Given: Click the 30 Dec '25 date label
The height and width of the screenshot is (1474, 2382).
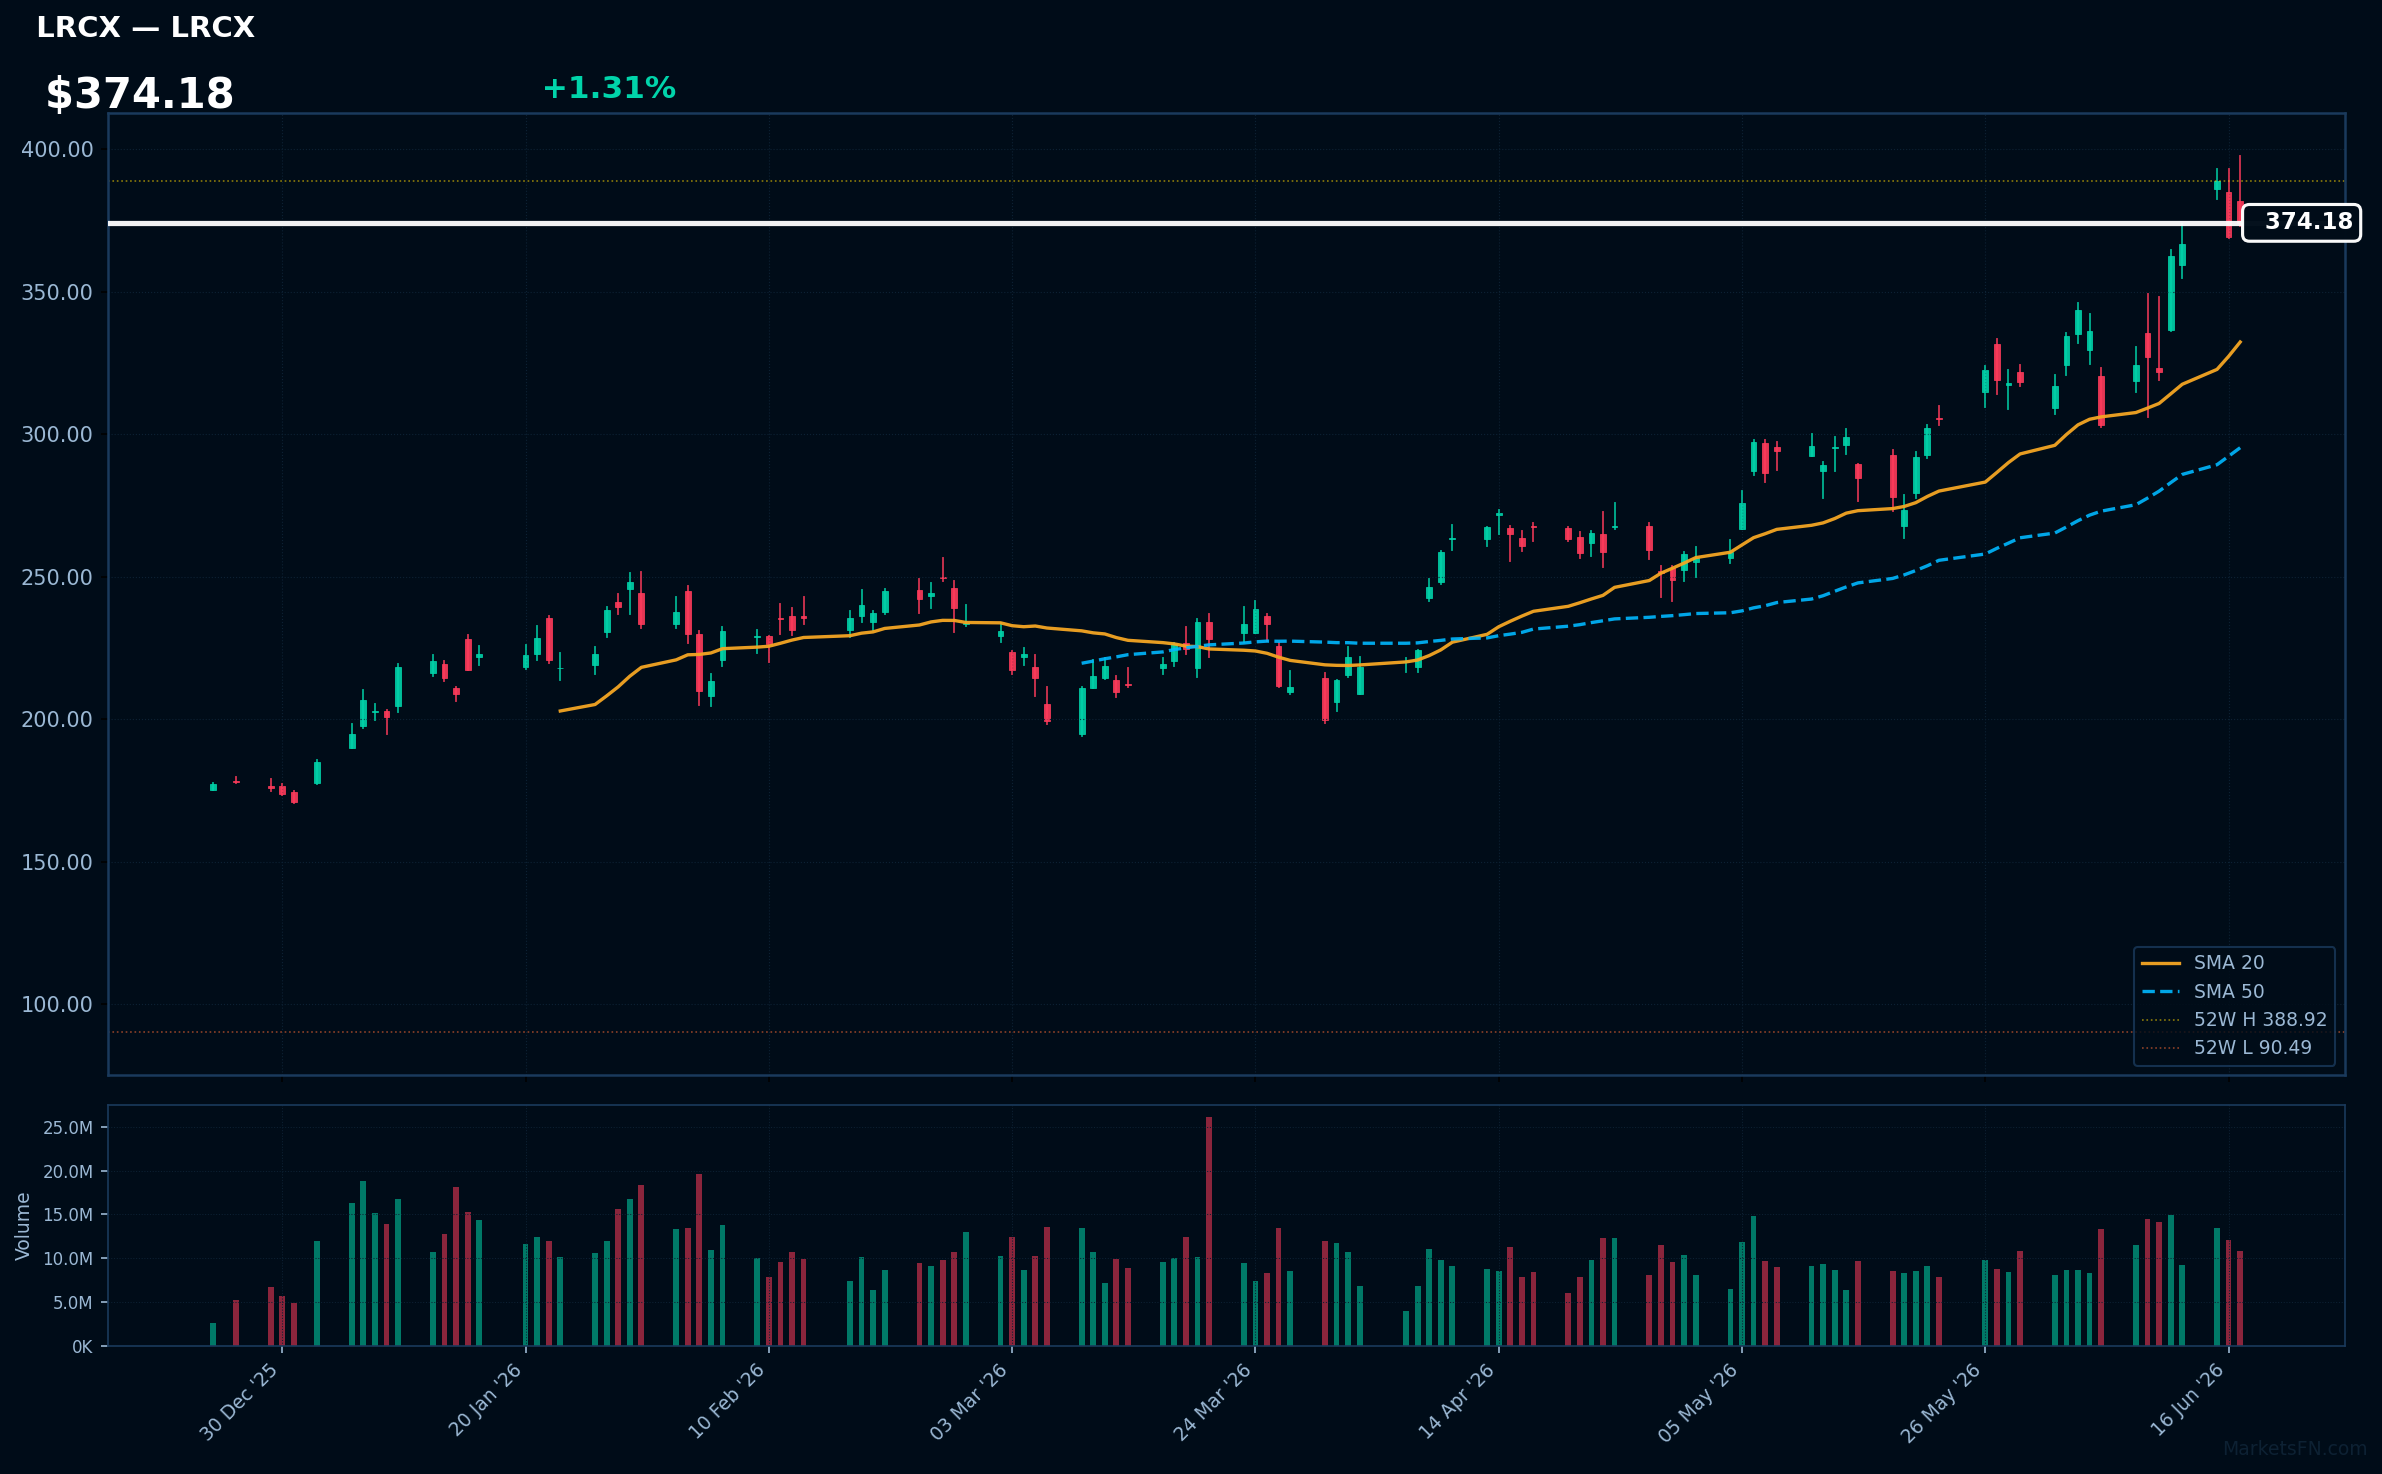Looking at the screenshot, I should point(239,1402).
